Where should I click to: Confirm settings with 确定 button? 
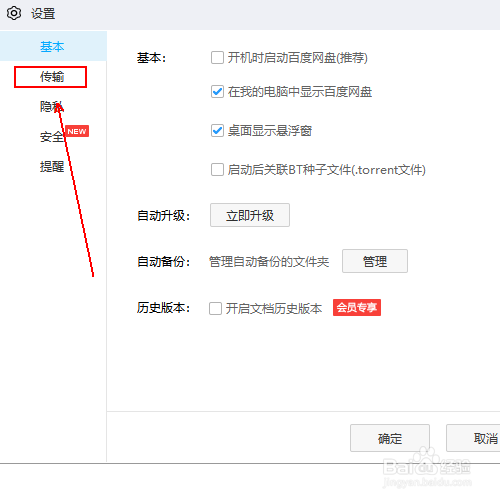[390, 438]
